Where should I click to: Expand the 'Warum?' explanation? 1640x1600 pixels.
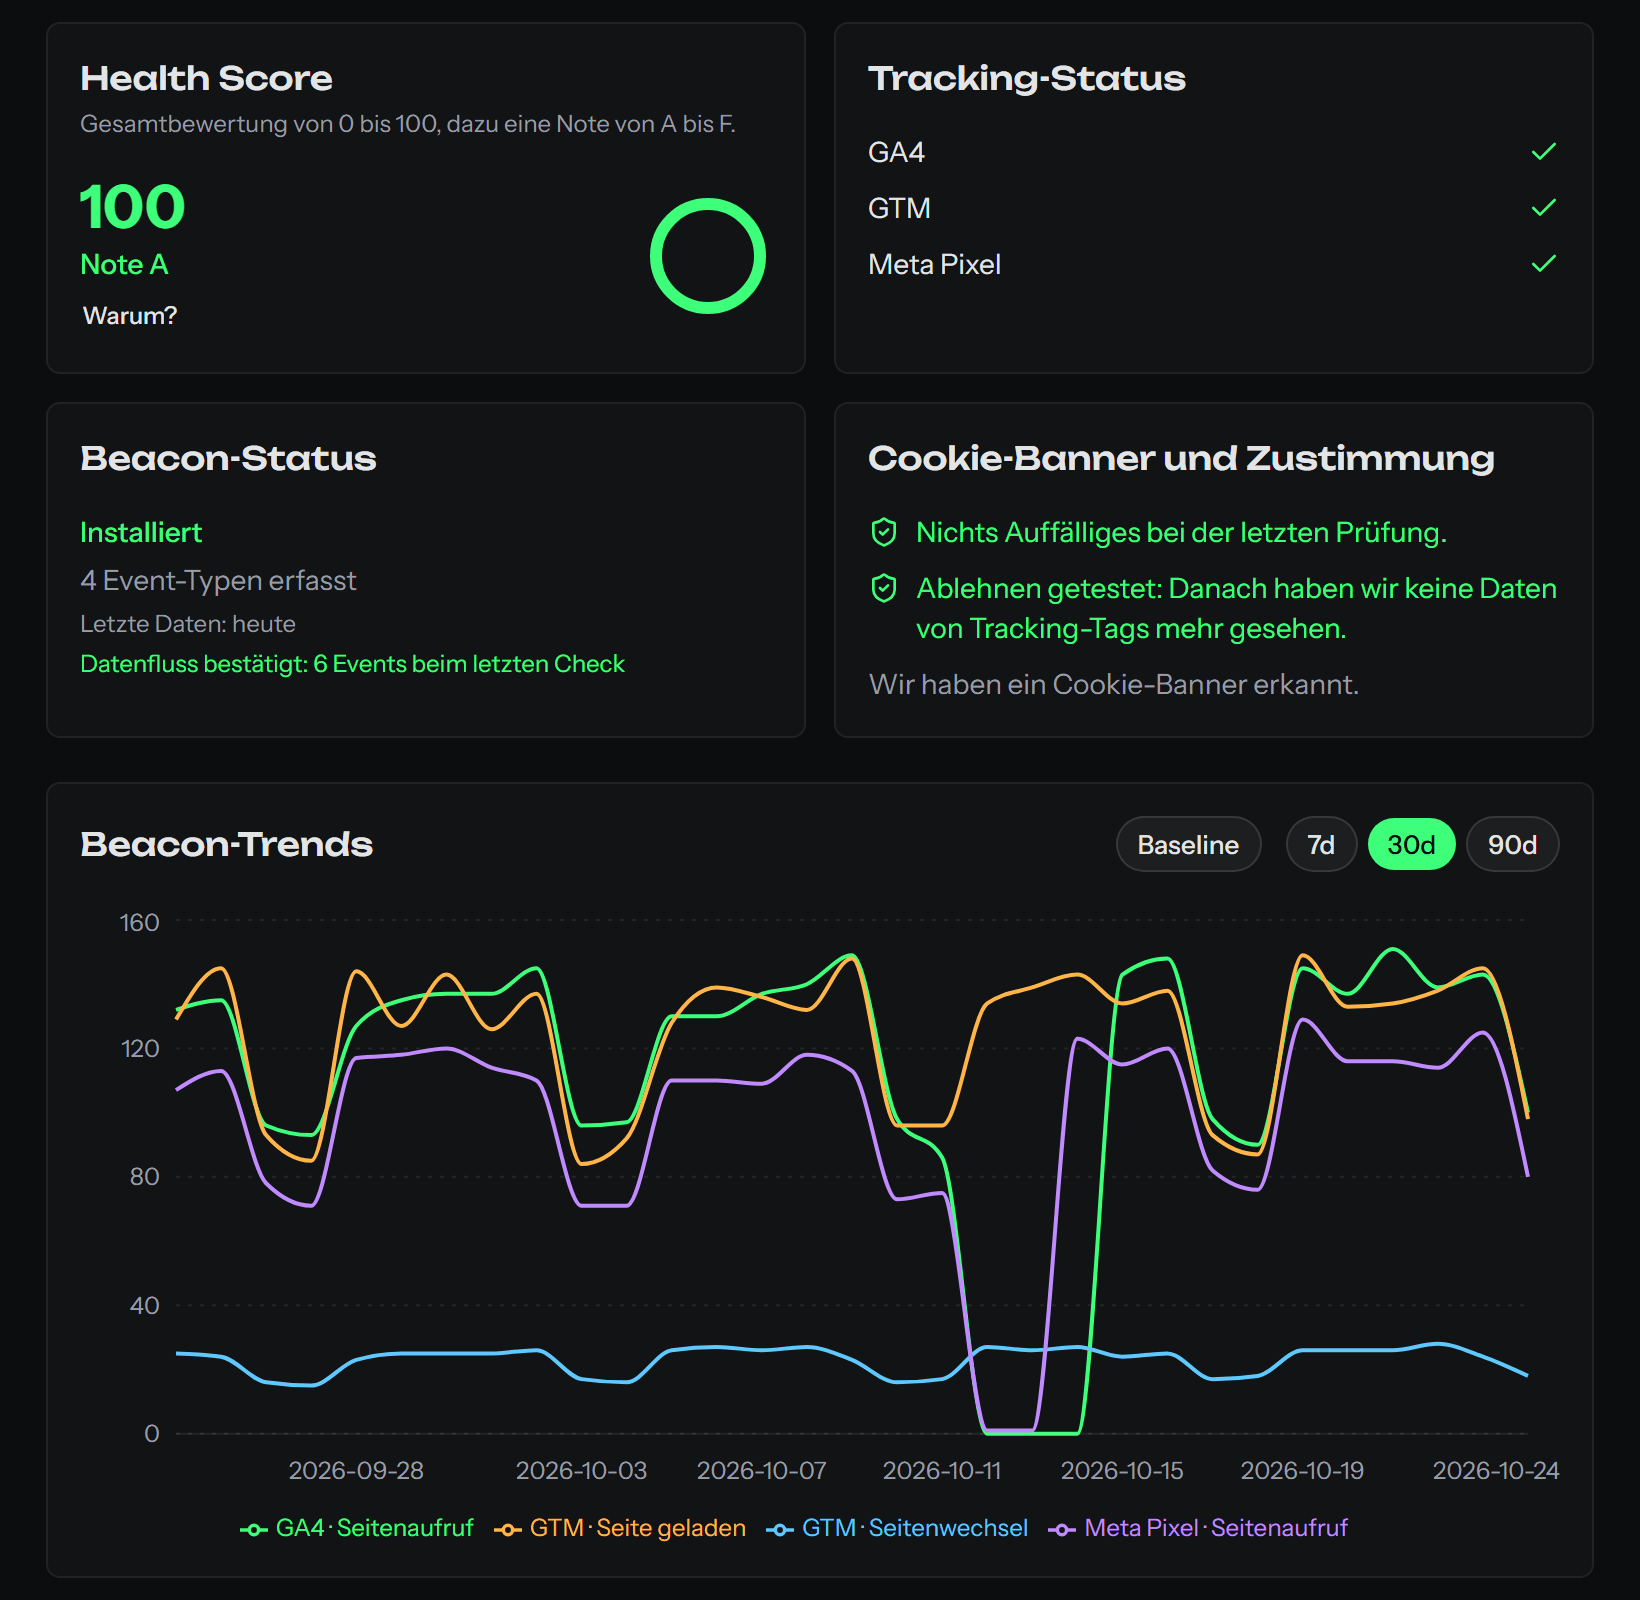[130, 316]
